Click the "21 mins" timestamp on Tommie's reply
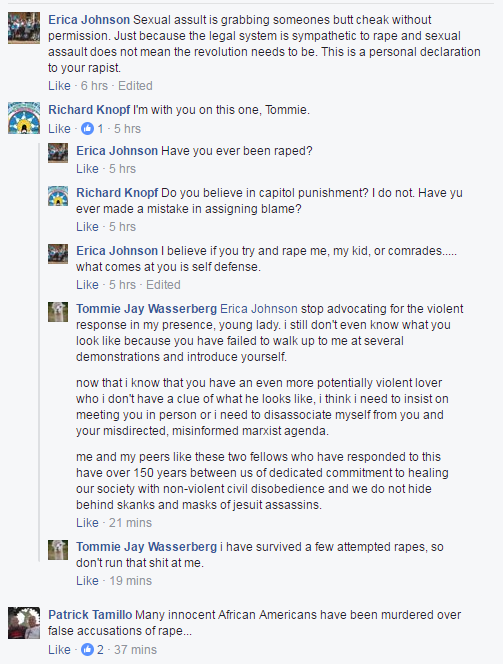503x664 pixels. tap(130, 523)
